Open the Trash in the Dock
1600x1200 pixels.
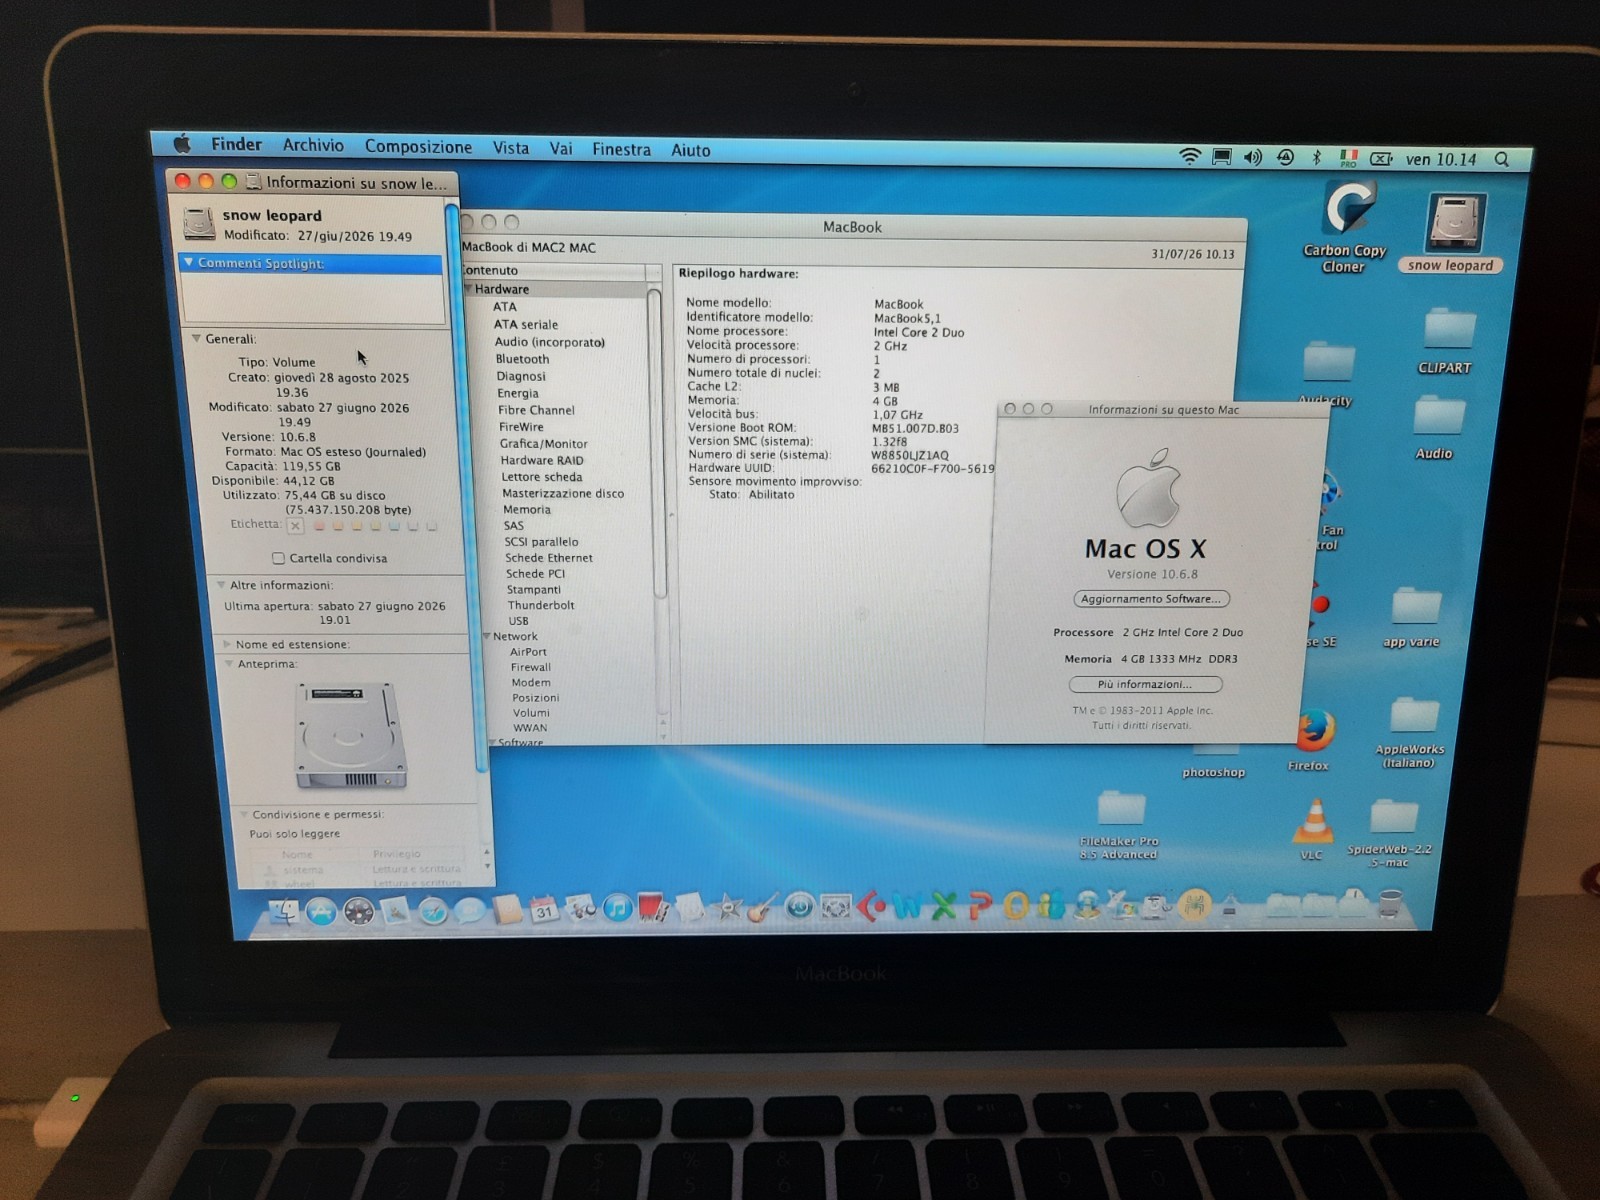[x=1391, y=905]
